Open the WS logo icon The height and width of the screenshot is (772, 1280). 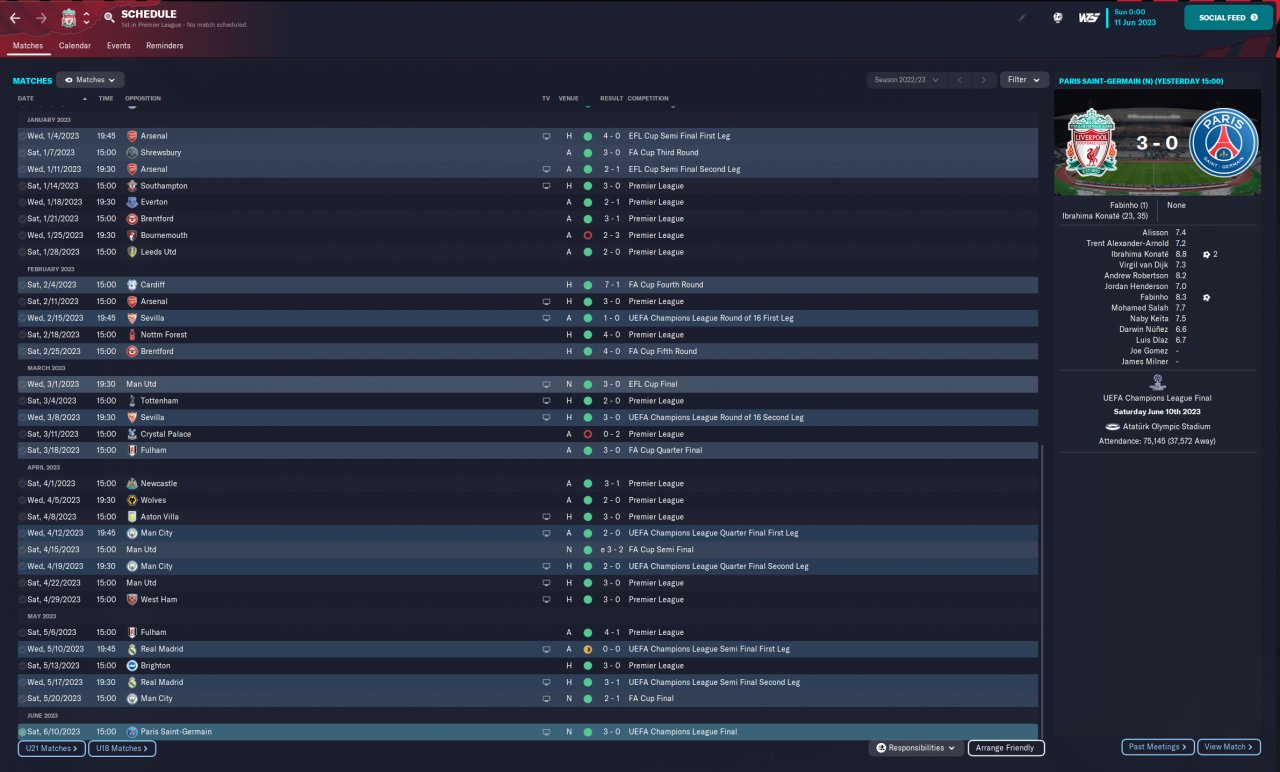[x=1089, y=17]
